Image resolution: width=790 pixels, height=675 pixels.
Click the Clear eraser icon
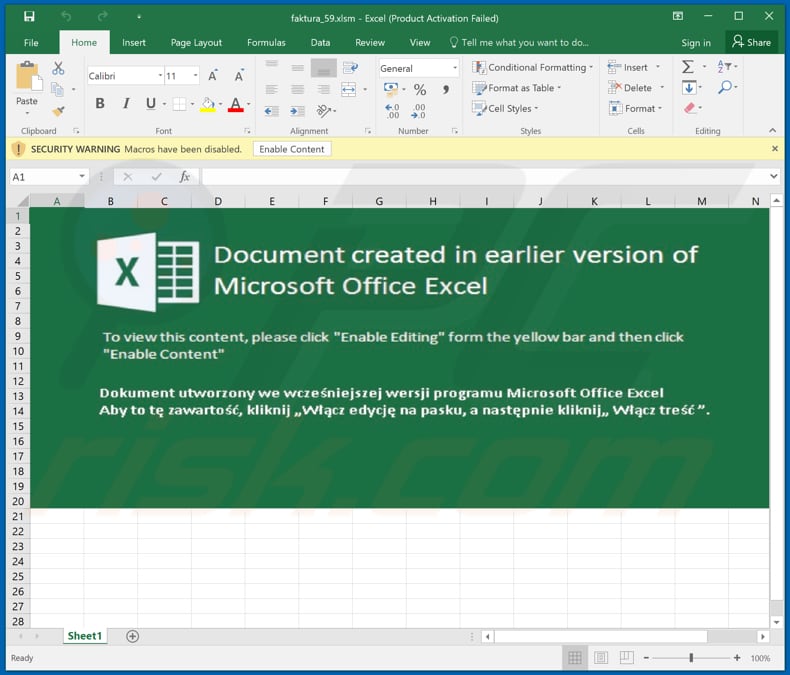(x=690, y=108)
